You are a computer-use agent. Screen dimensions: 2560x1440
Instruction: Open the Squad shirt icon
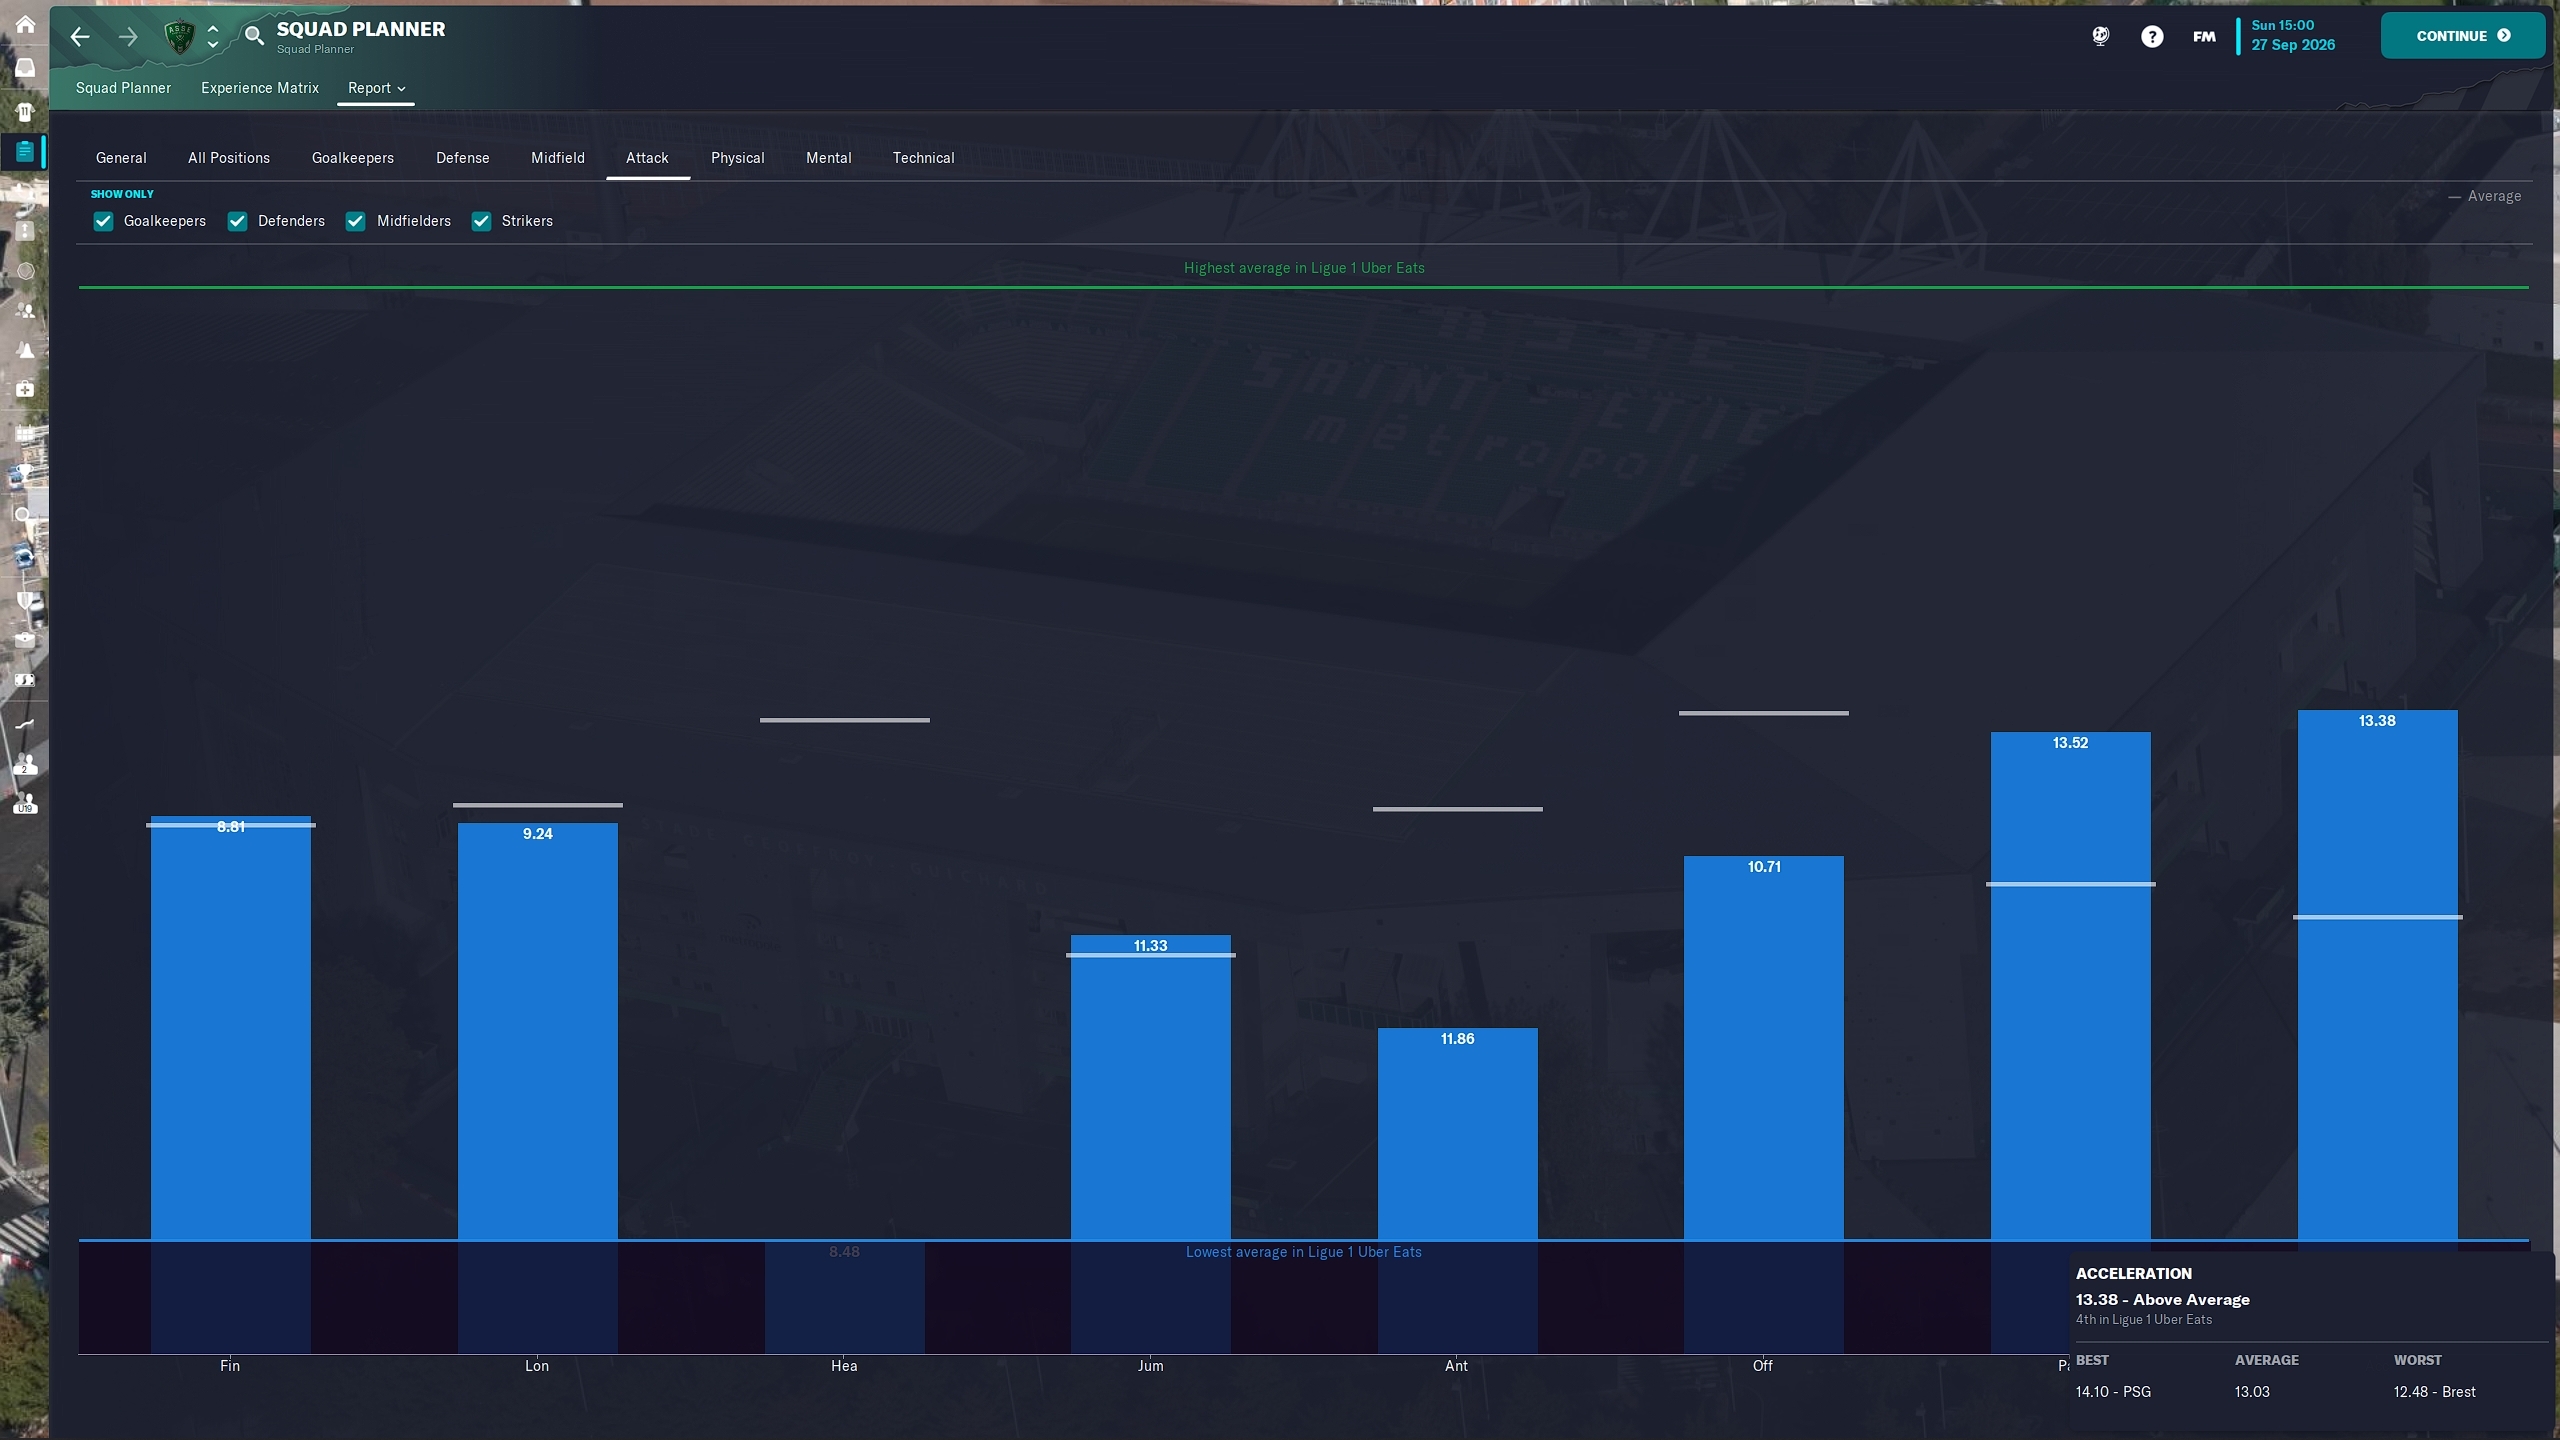tap(25, 111)
